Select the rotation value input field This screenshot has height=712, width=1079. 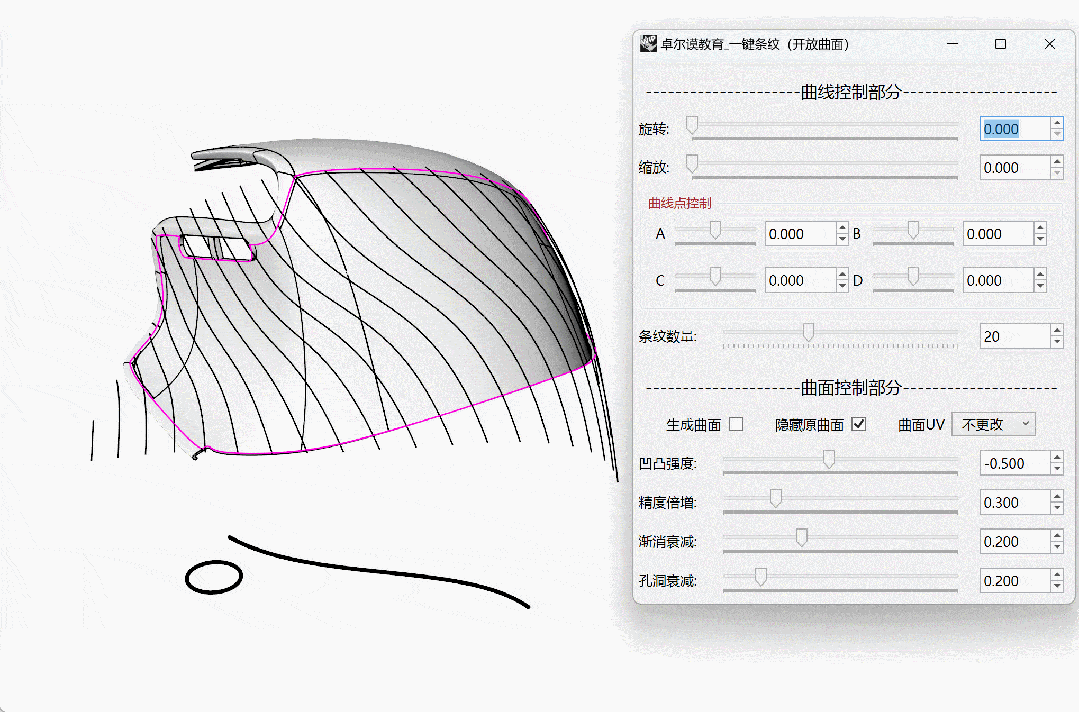(x=1015, y=129)
